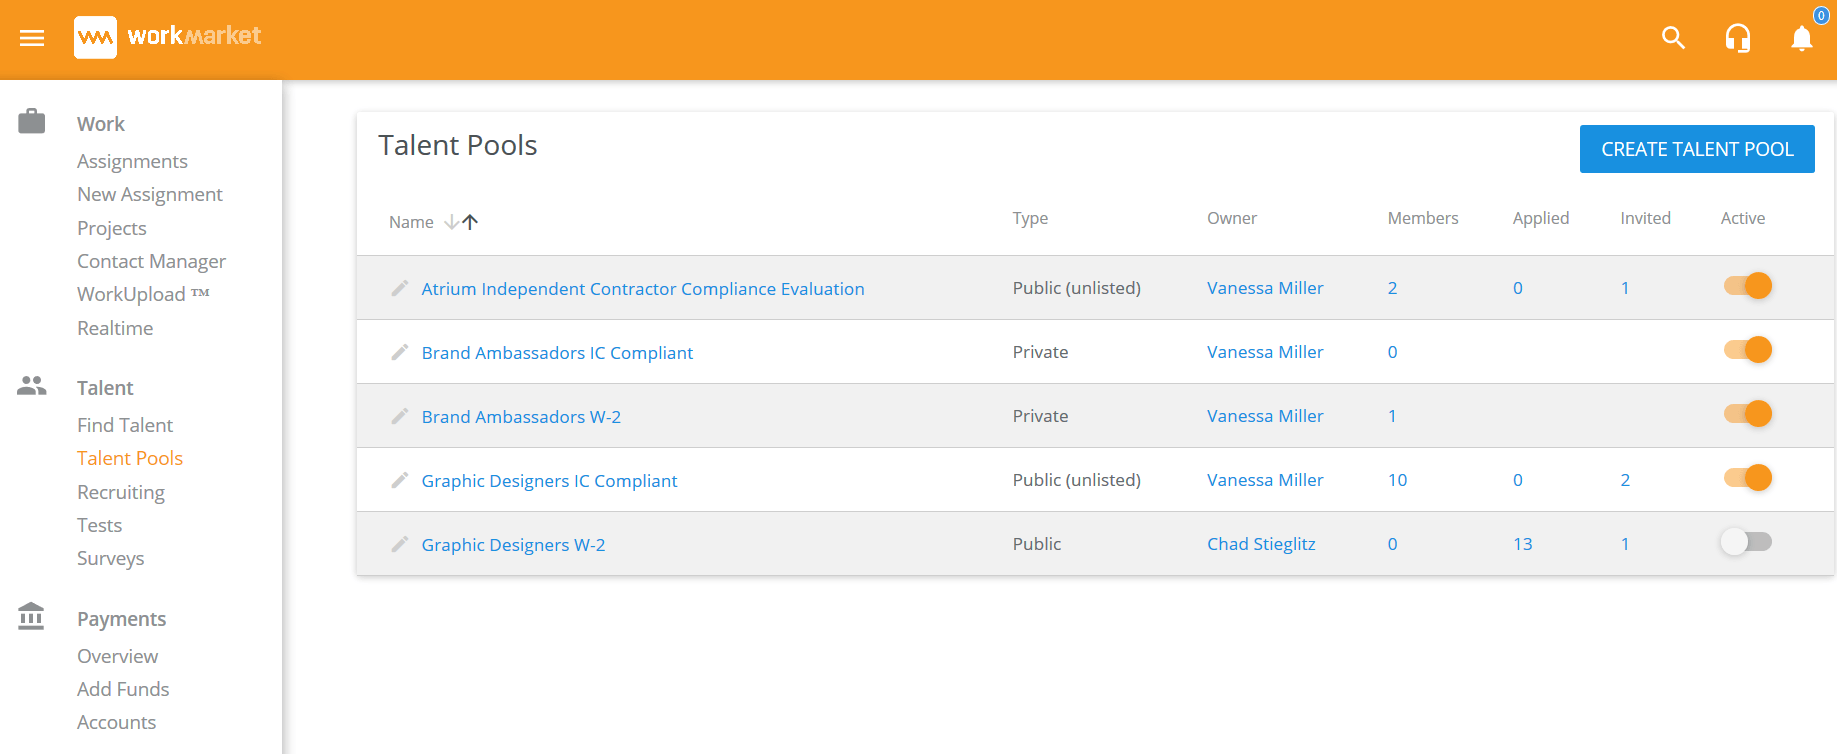
Task: Deactivate Atrium Independent Contractor pool toggle
Action: pyautogui.click(x=1747, y=286)
